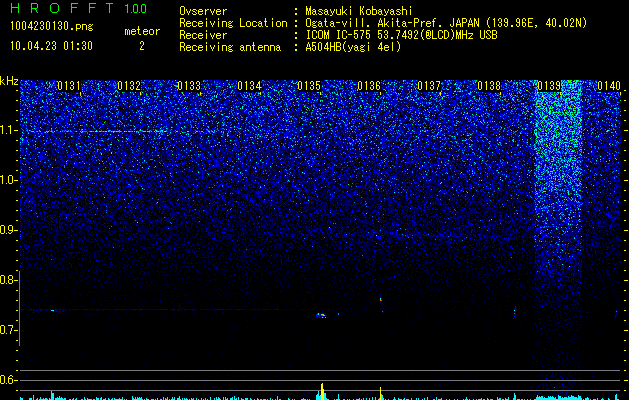Click the 0138 time marker
This screenshot has height=400, width=629.
(x=489, y=86)
